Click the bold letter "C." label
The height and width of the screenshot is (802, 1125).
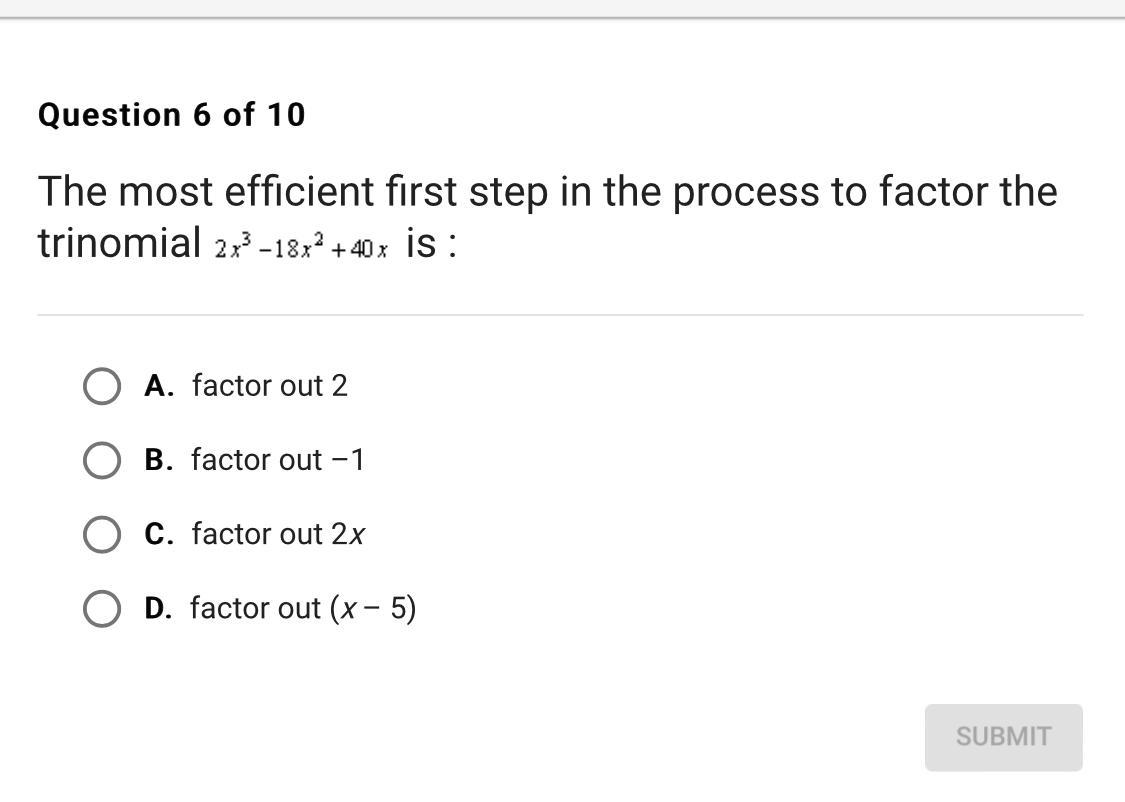159,534
